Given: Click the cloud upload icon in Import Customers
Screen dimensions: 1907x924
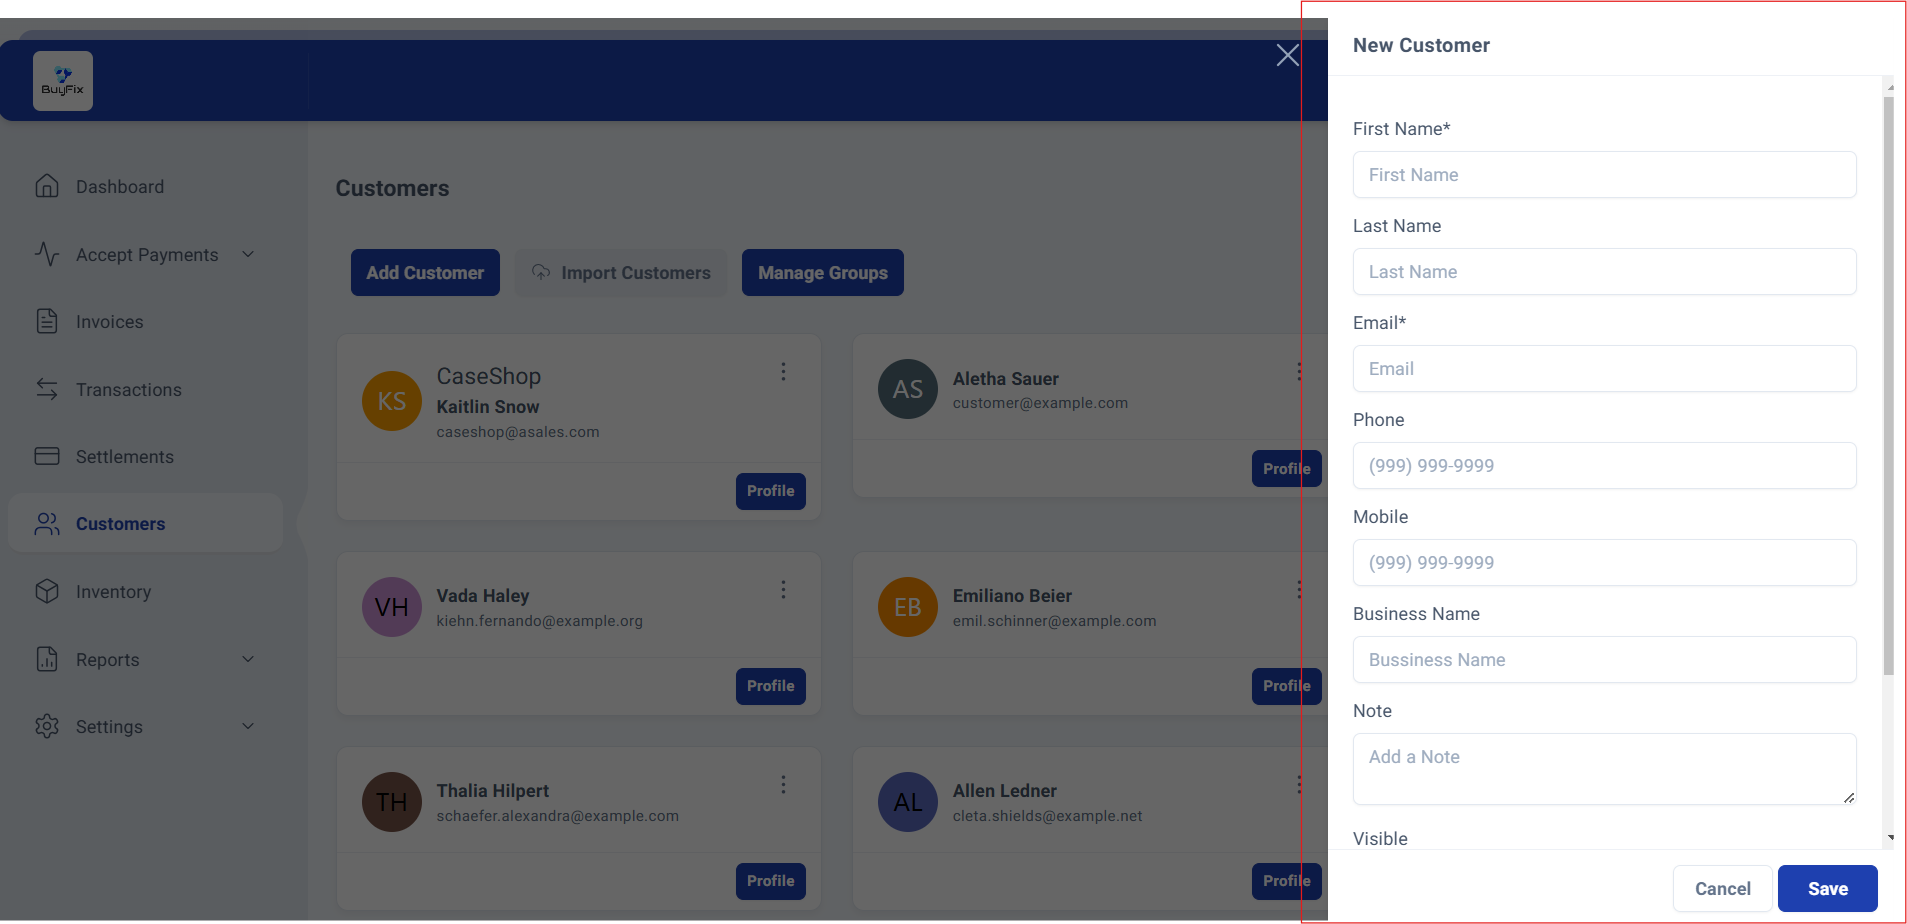Looking at the screenshot, I should 541,272.
